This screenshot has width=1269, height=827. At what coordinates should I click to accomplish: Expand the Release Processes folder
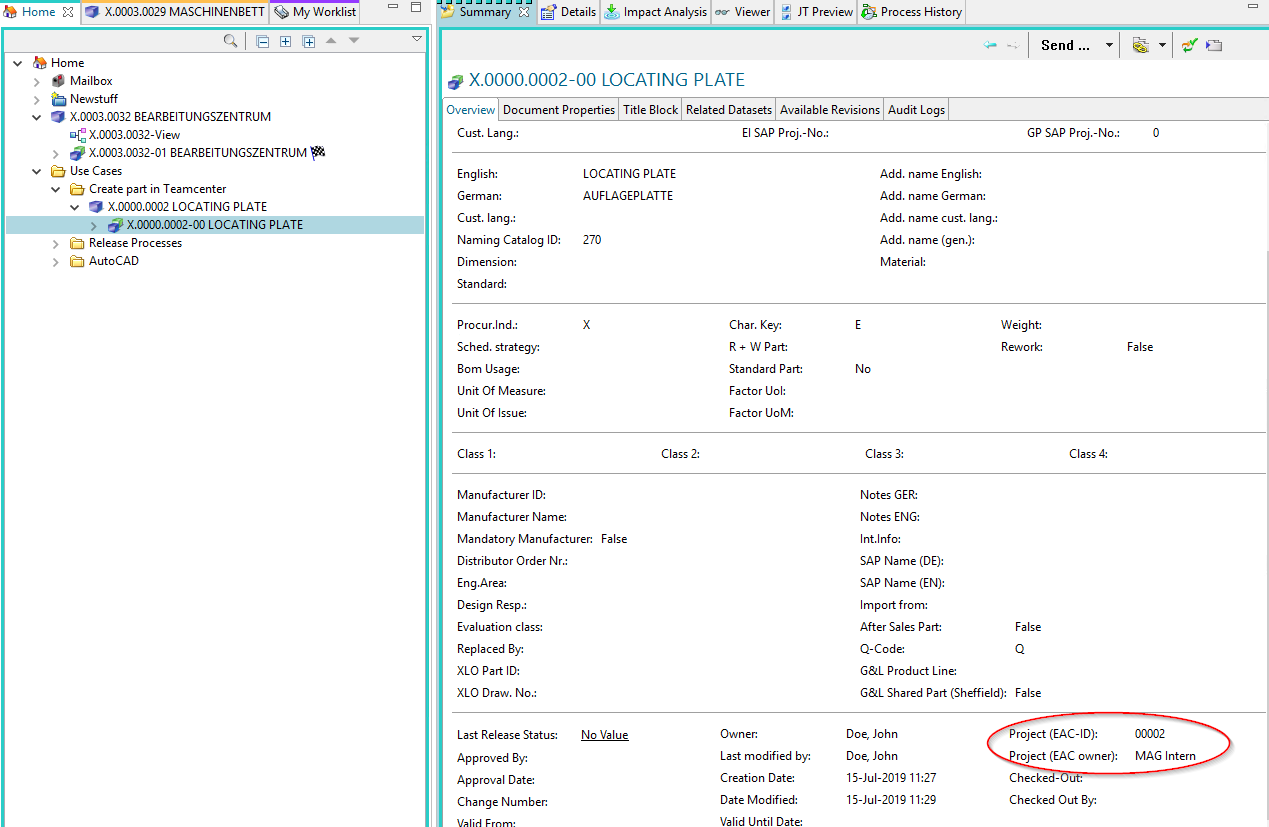click(x=56, y=243)
